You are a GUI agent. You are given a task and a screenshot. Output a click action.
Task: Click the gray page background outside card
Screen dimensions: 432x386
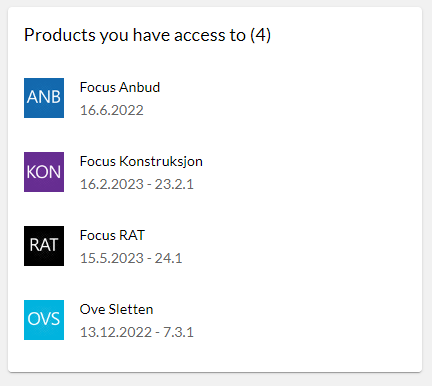click(216, 380)
